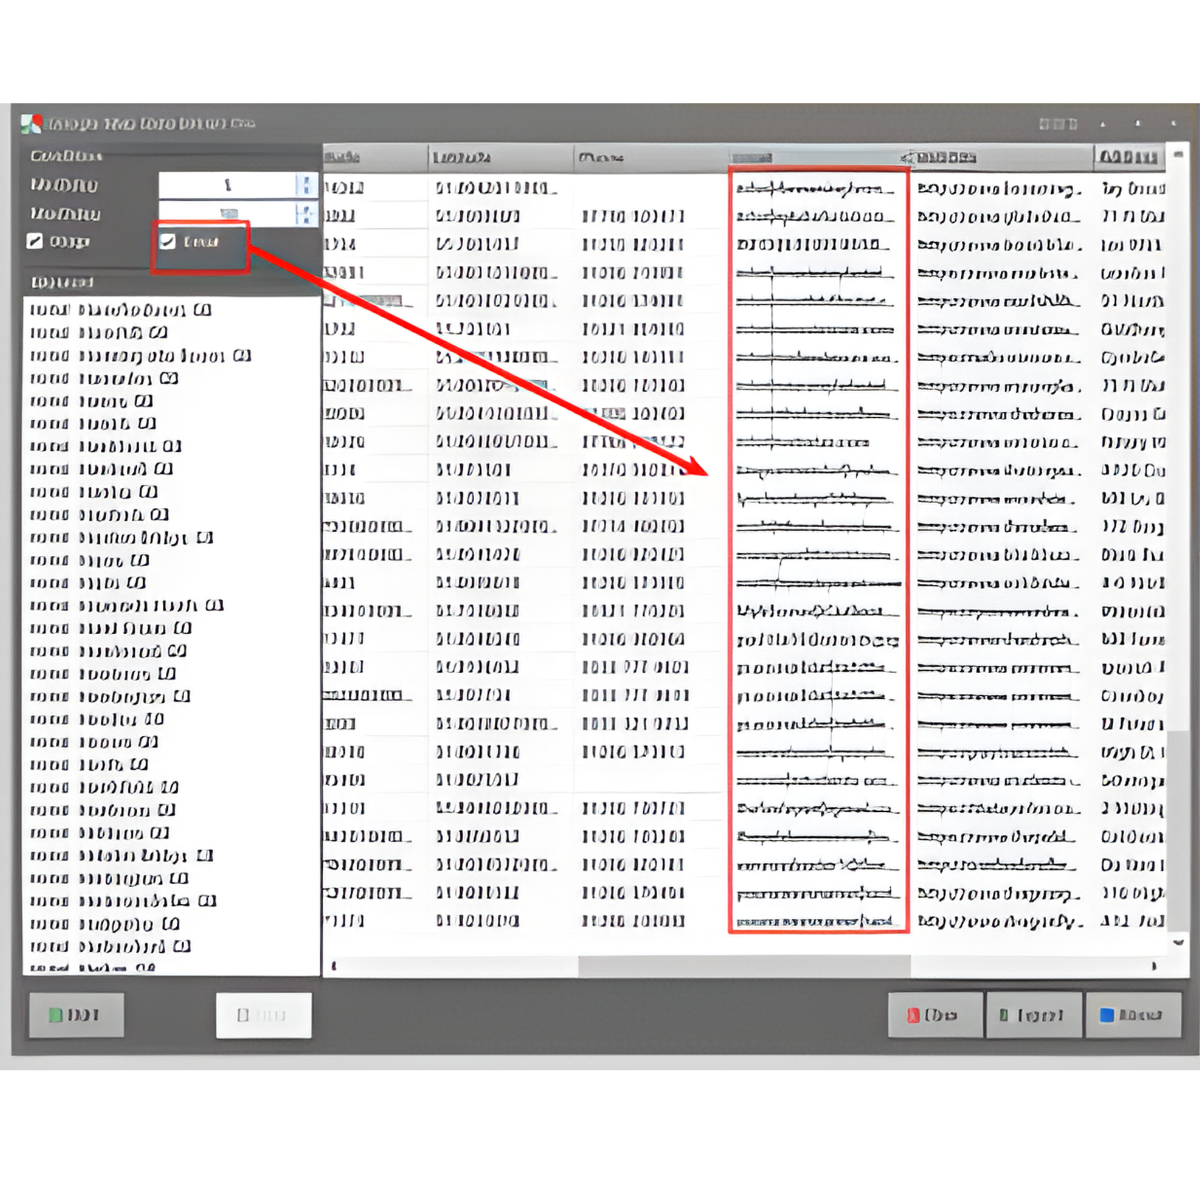Screen dimensions: 1200x1200
Task: Click the blue icon on the last bottom-right button
Action: (x=1103, y=1015)
